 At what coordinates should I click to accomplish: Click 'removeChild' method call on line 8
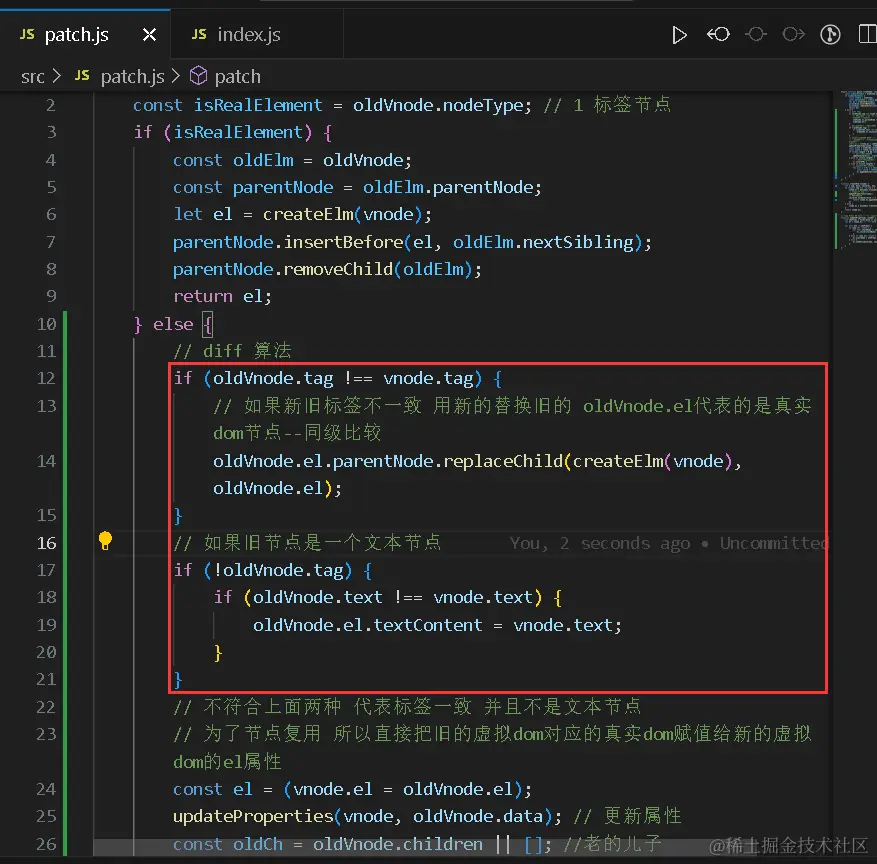point(338,270)
